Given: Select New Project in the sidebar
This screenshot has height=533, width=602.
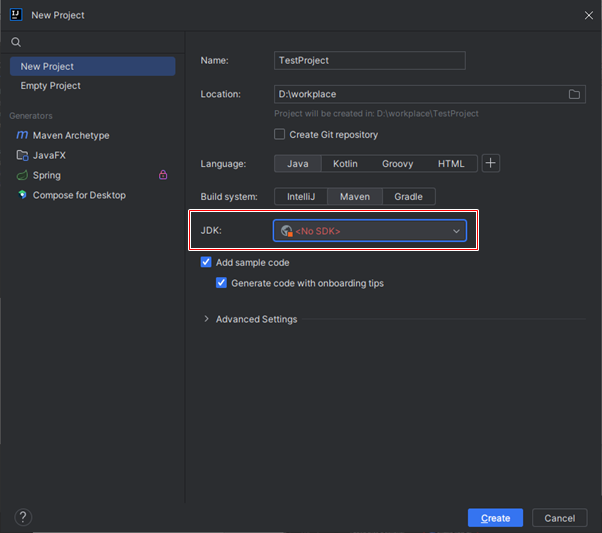Looking at the screenshot, I should (93, 66).
